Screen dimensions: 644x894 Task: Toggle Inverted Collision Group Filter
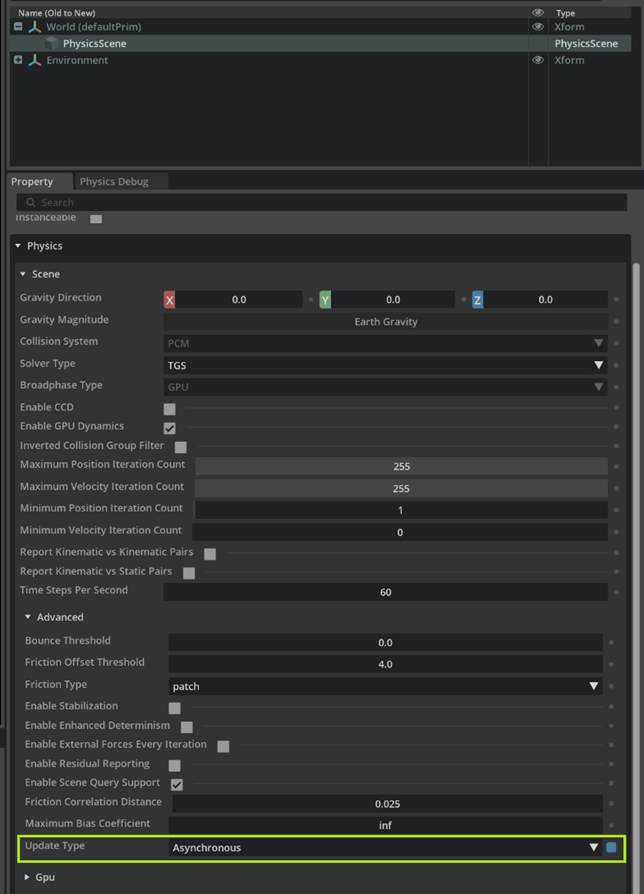pos(181,447)
